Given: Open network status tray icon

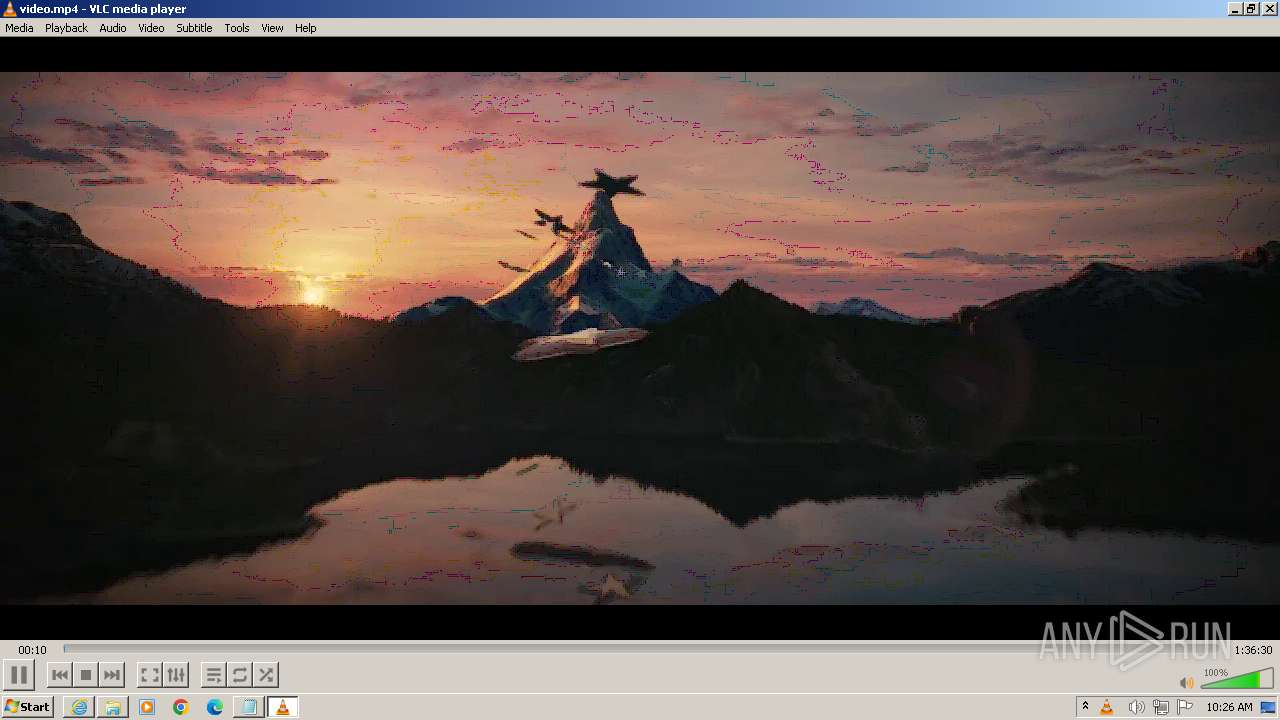Looking at the screenshot, I should click(x=1161, y=707).
